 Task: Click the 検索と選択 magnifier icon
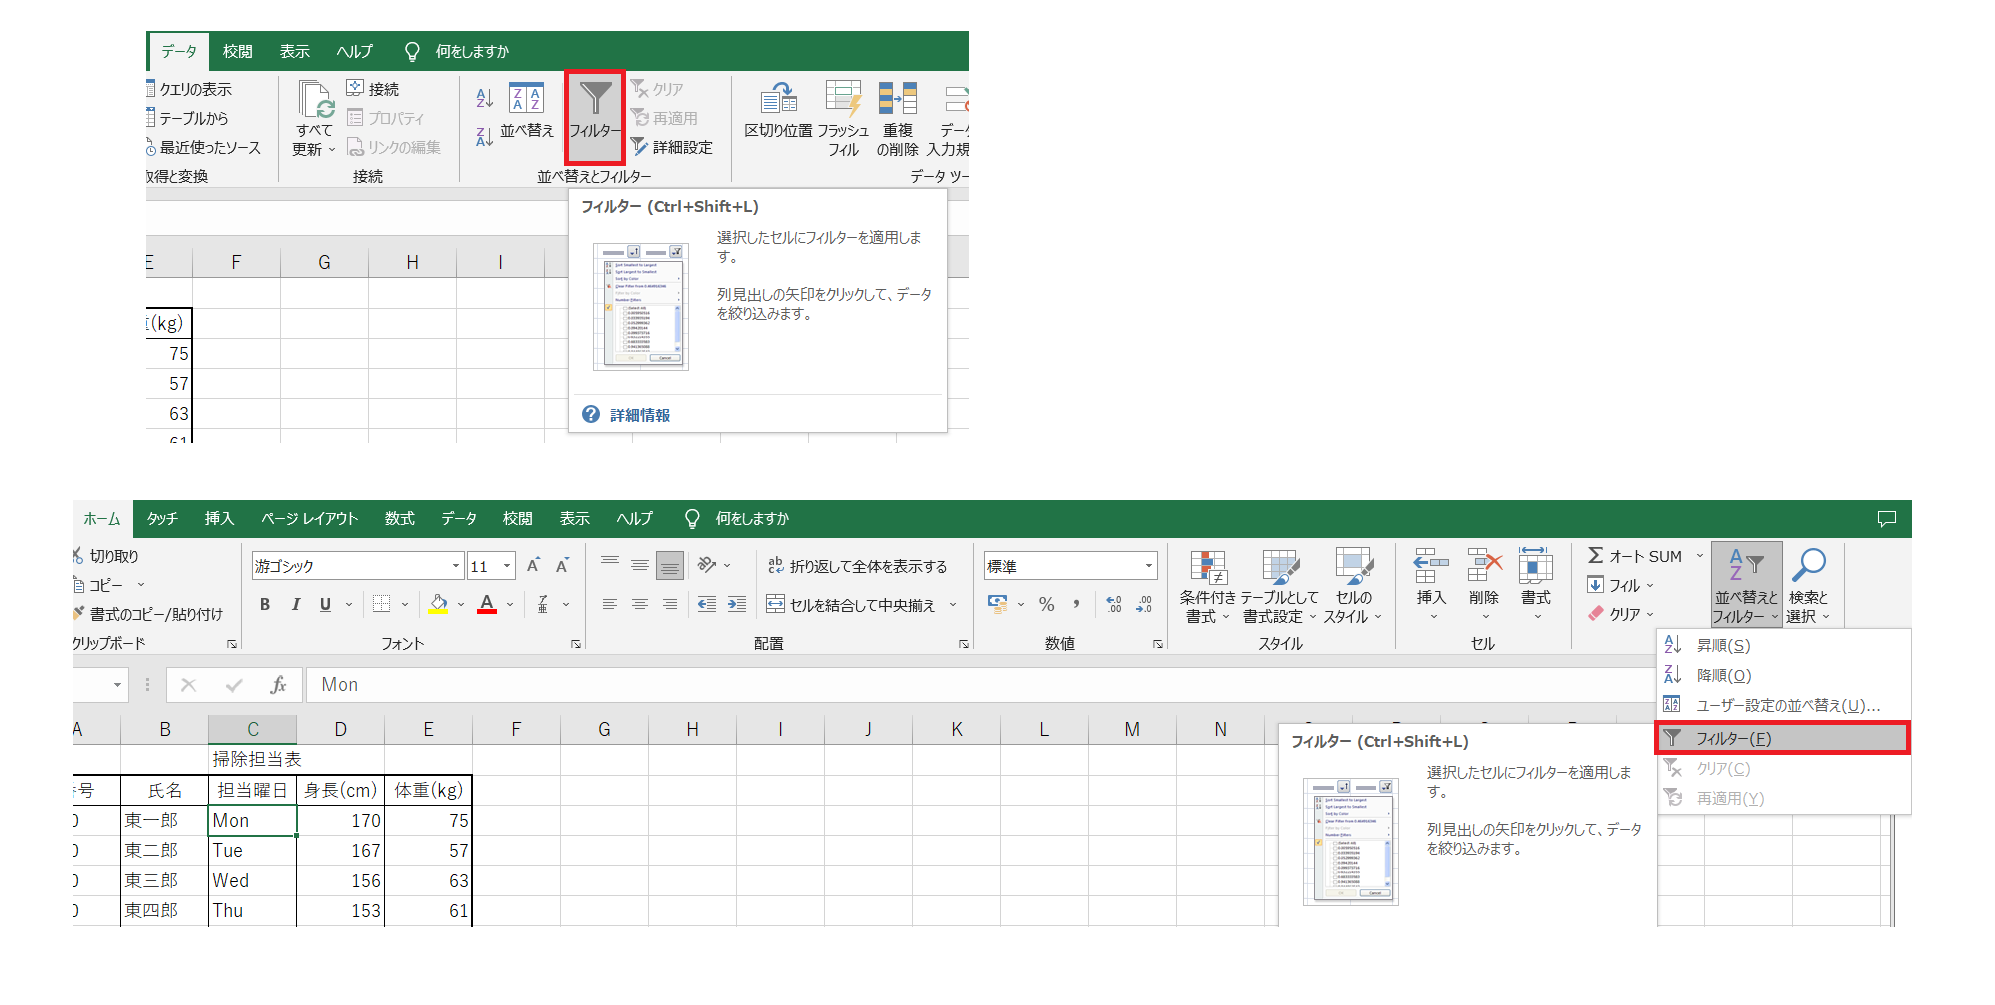(x=1808, y=567)
